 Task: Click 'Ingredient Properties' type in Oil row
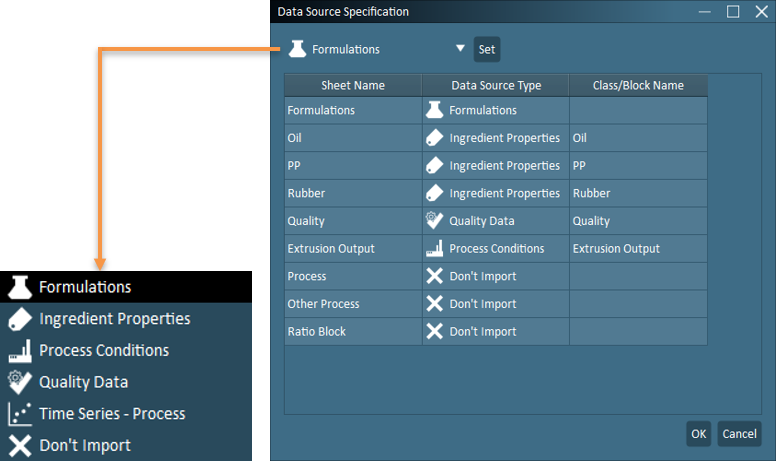(x=504, y=138)
